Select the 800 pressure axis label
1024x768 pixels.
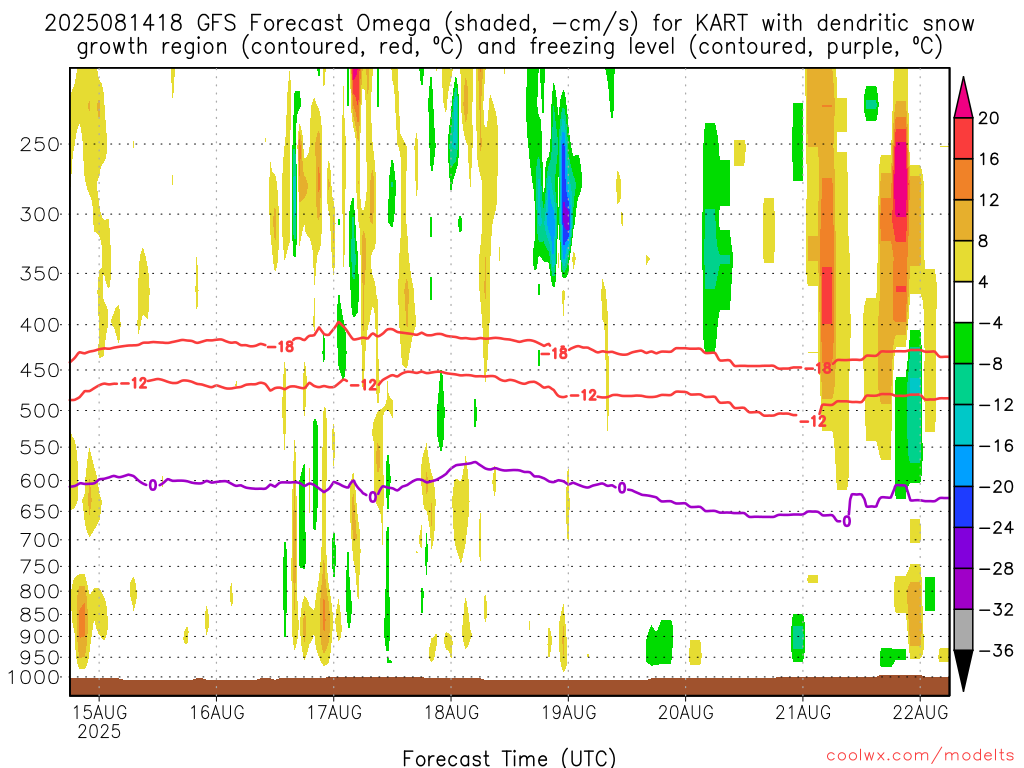[40, 592]
